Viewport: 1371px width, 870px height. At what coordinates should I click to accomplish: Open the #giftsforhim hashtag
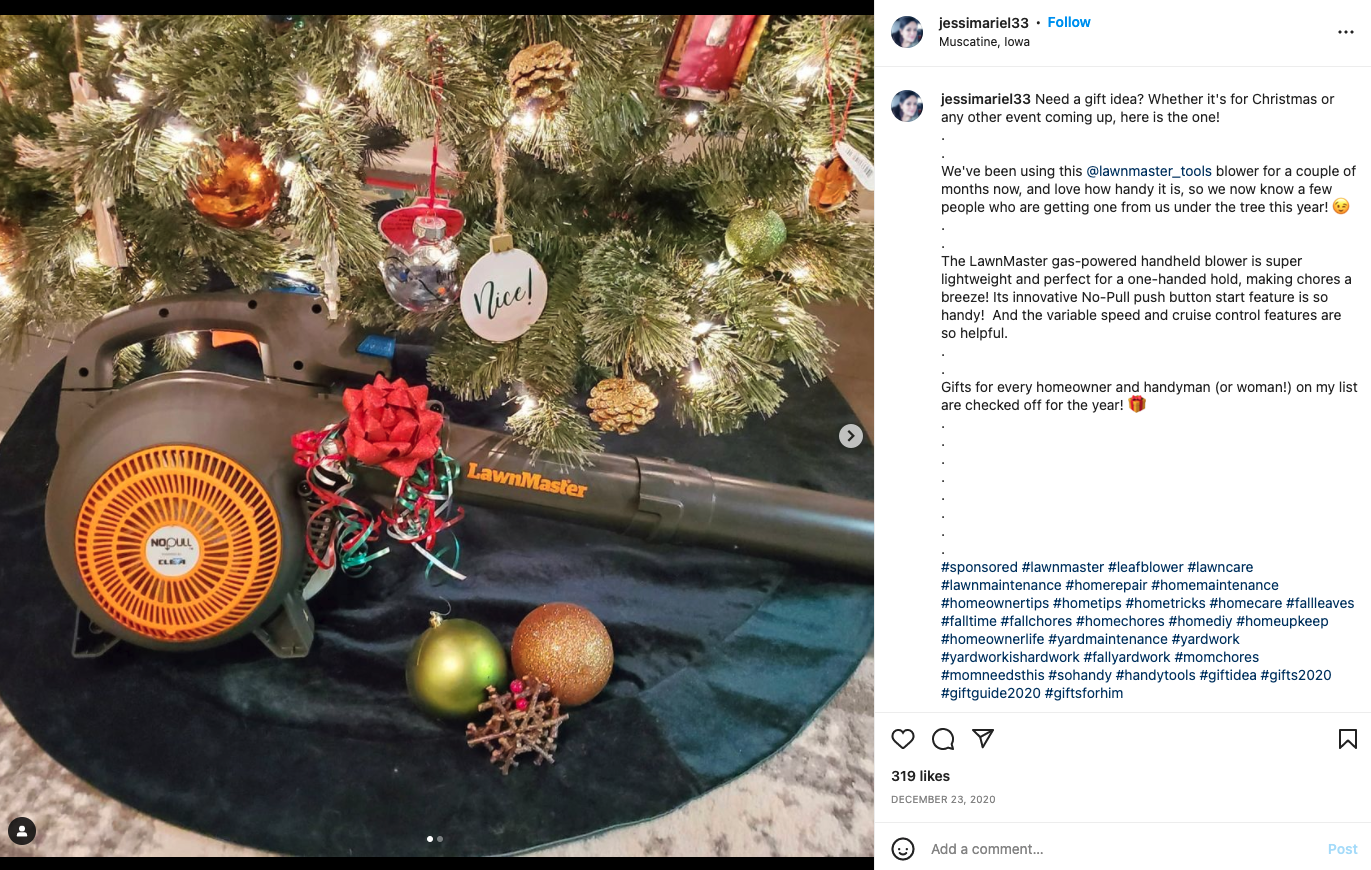click(x=1084, y=693)
